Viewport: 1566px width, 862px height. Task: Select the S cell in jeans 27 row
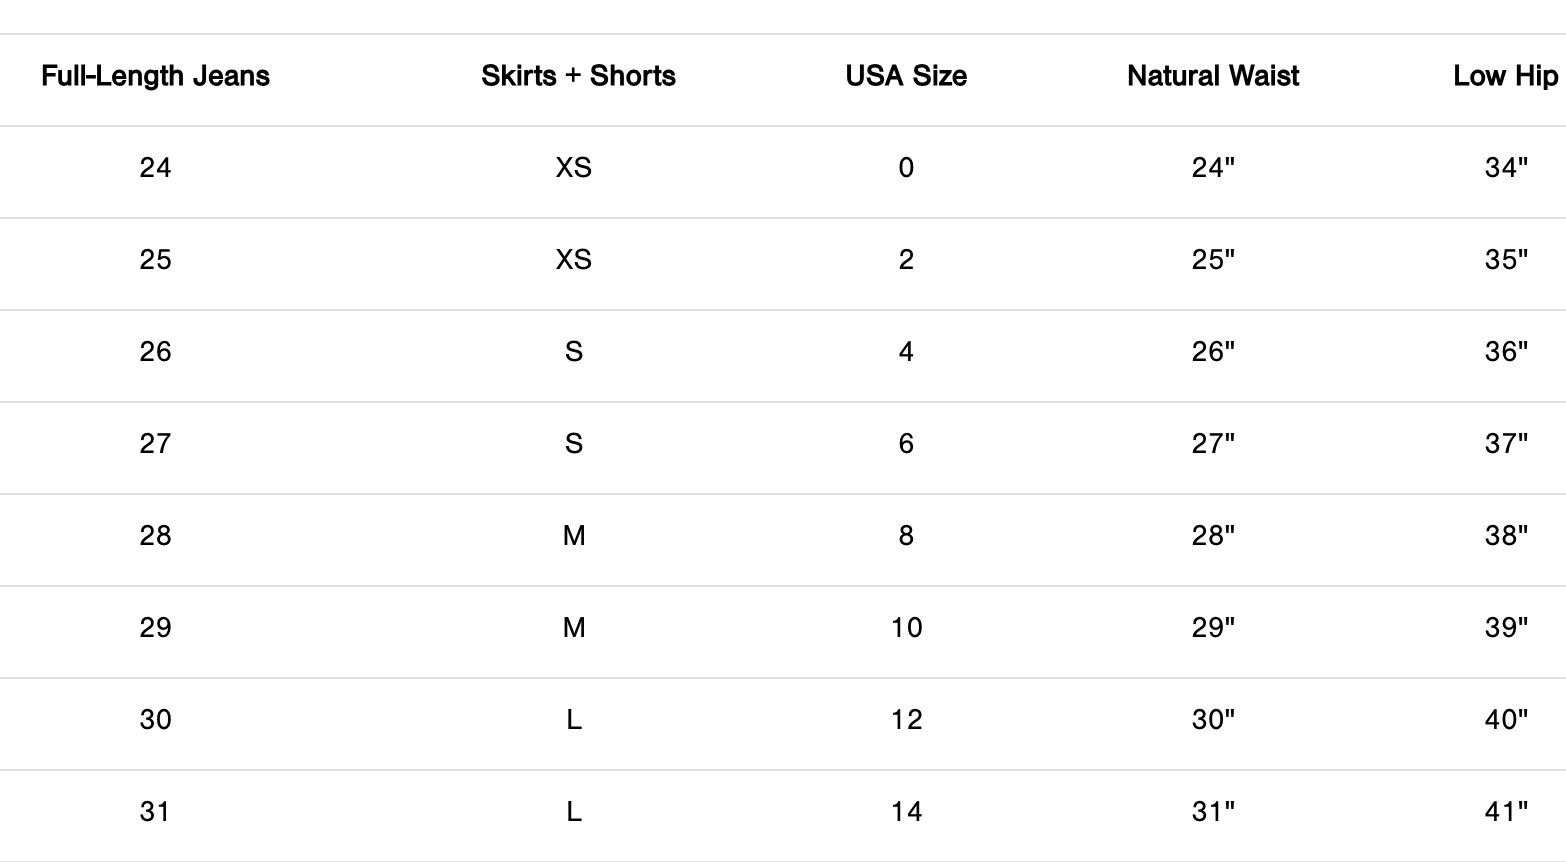coord(574,444)
